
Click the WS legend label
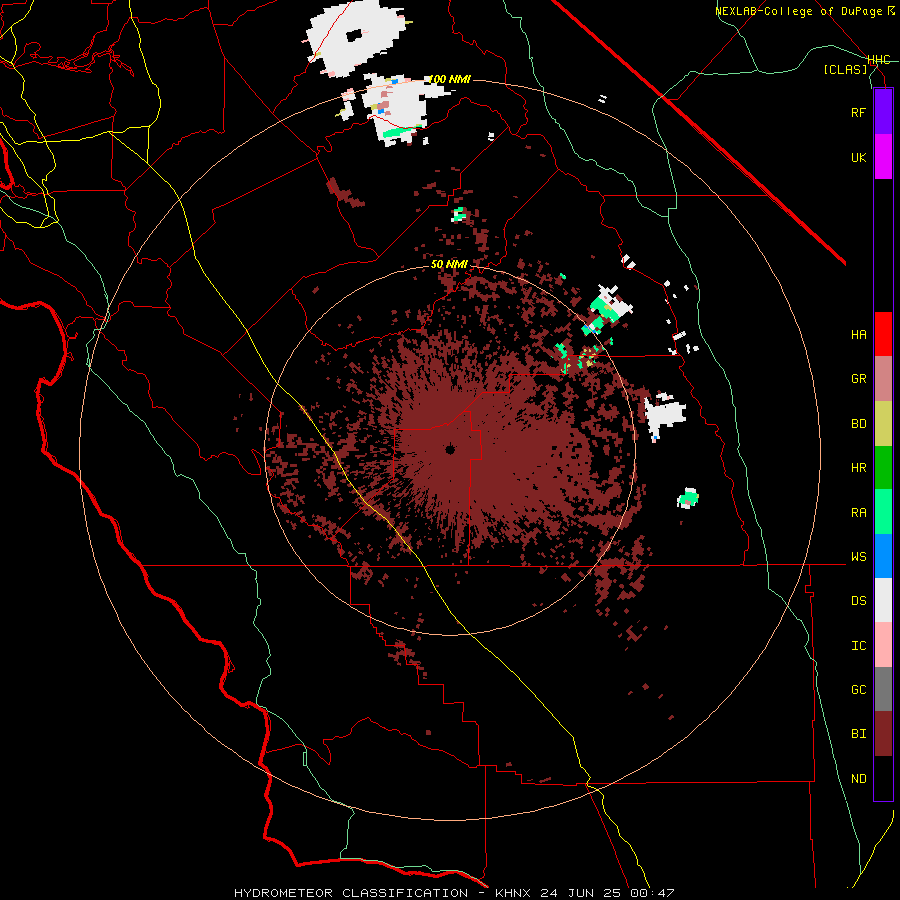point(859,557)
